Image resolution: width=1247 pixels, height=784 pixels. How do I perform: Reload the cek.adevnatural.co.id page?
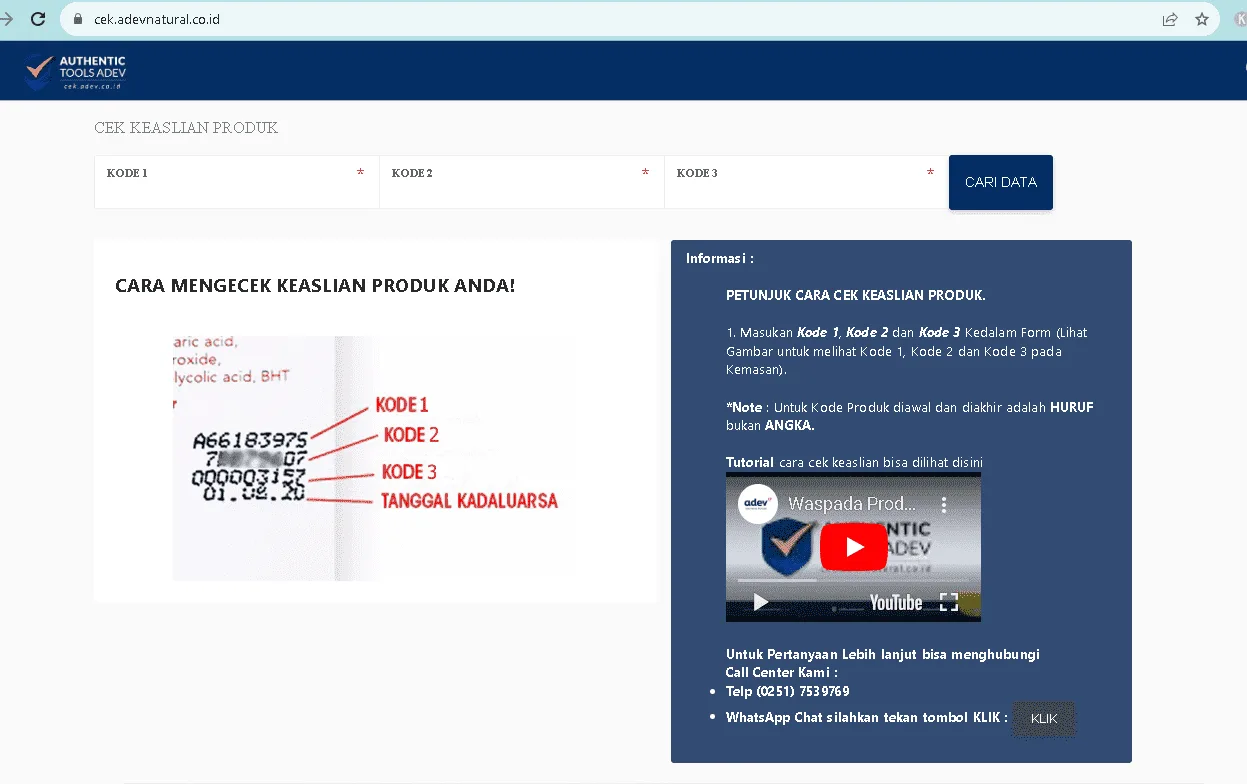pos(38,18)
